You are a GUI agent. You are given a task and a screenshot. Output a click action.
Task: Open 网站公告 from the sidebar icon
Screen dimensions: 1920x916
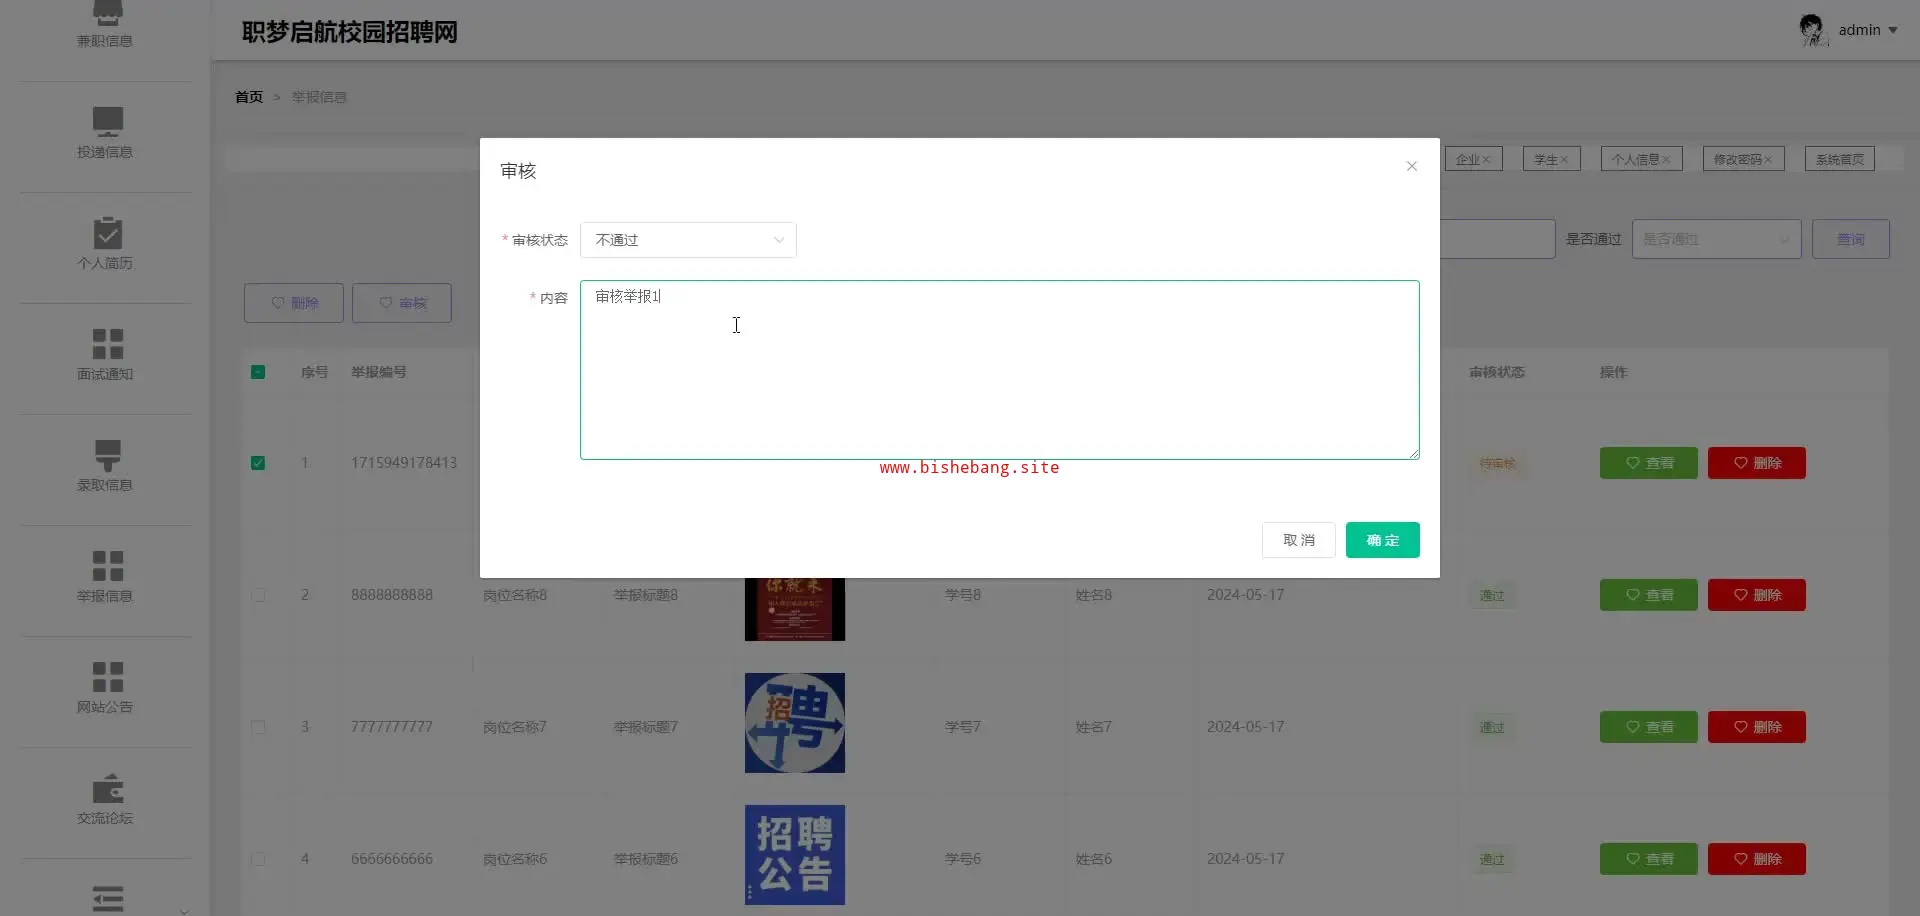click(x=107, y=677)
